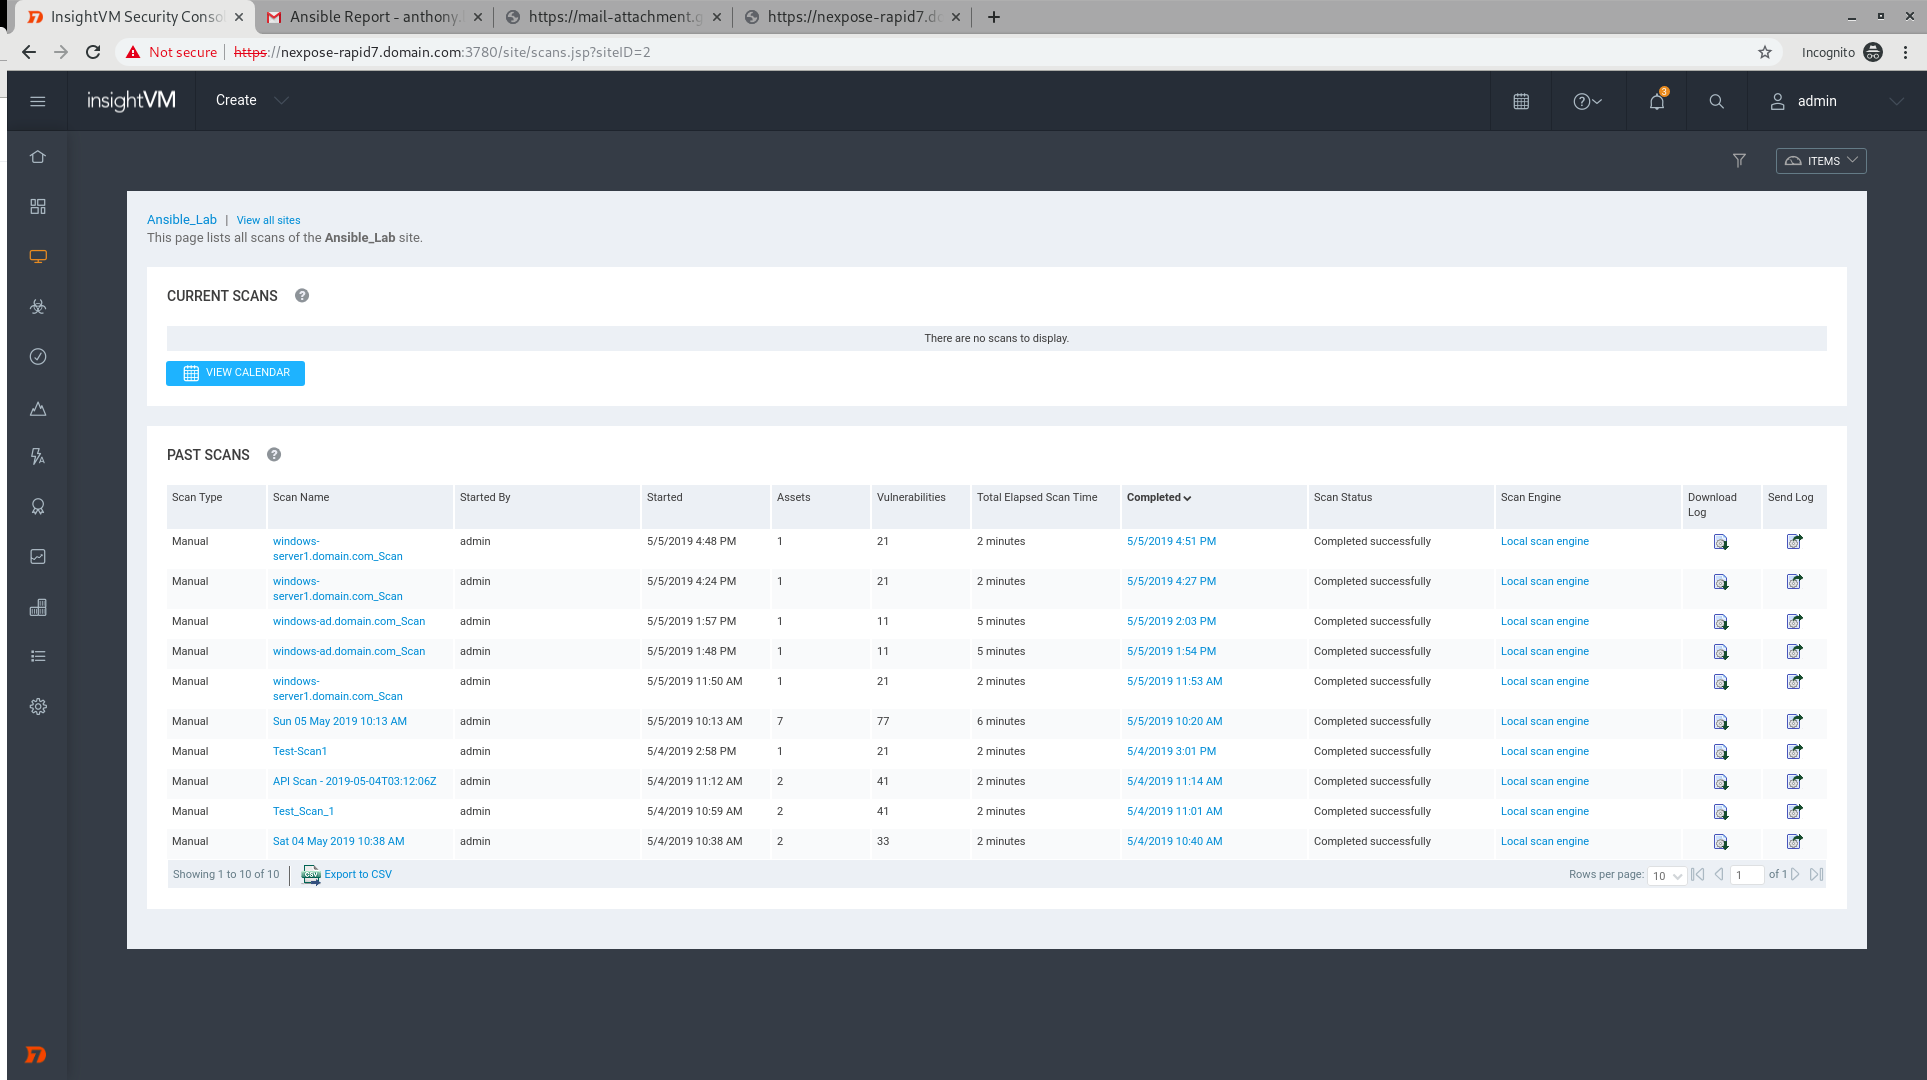The image size is (1927, 1080).
Task: Expand the admin user menu
Action: click(1836, 101)
